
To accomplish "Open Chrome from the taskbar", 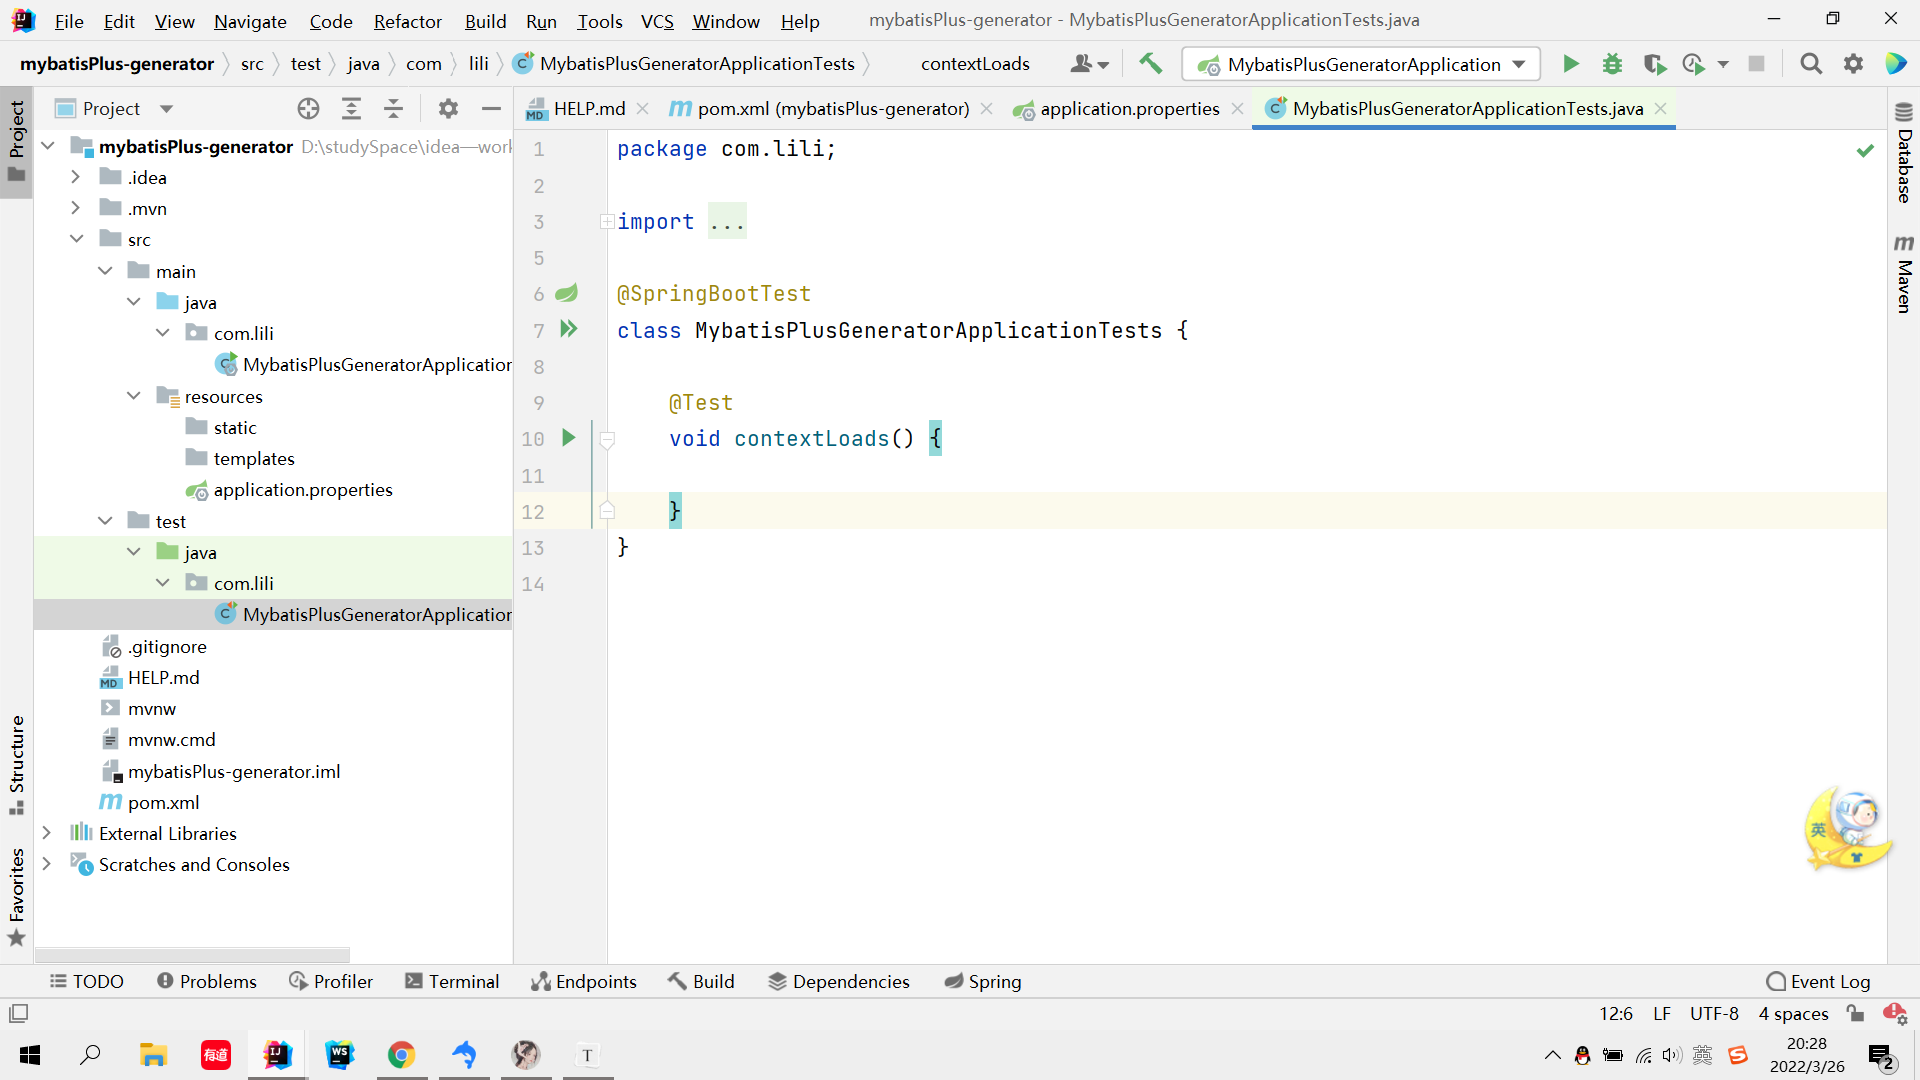I will click(401, 1055).
